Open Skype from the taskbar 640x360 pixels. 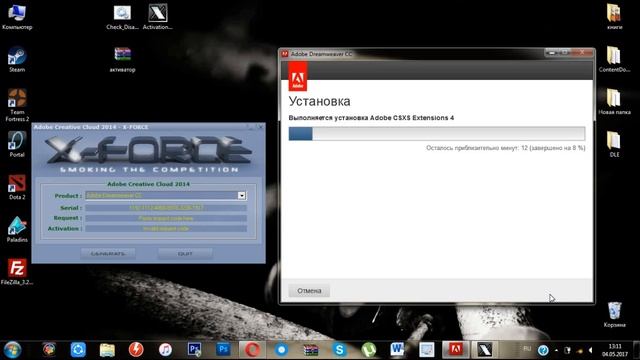339,350
